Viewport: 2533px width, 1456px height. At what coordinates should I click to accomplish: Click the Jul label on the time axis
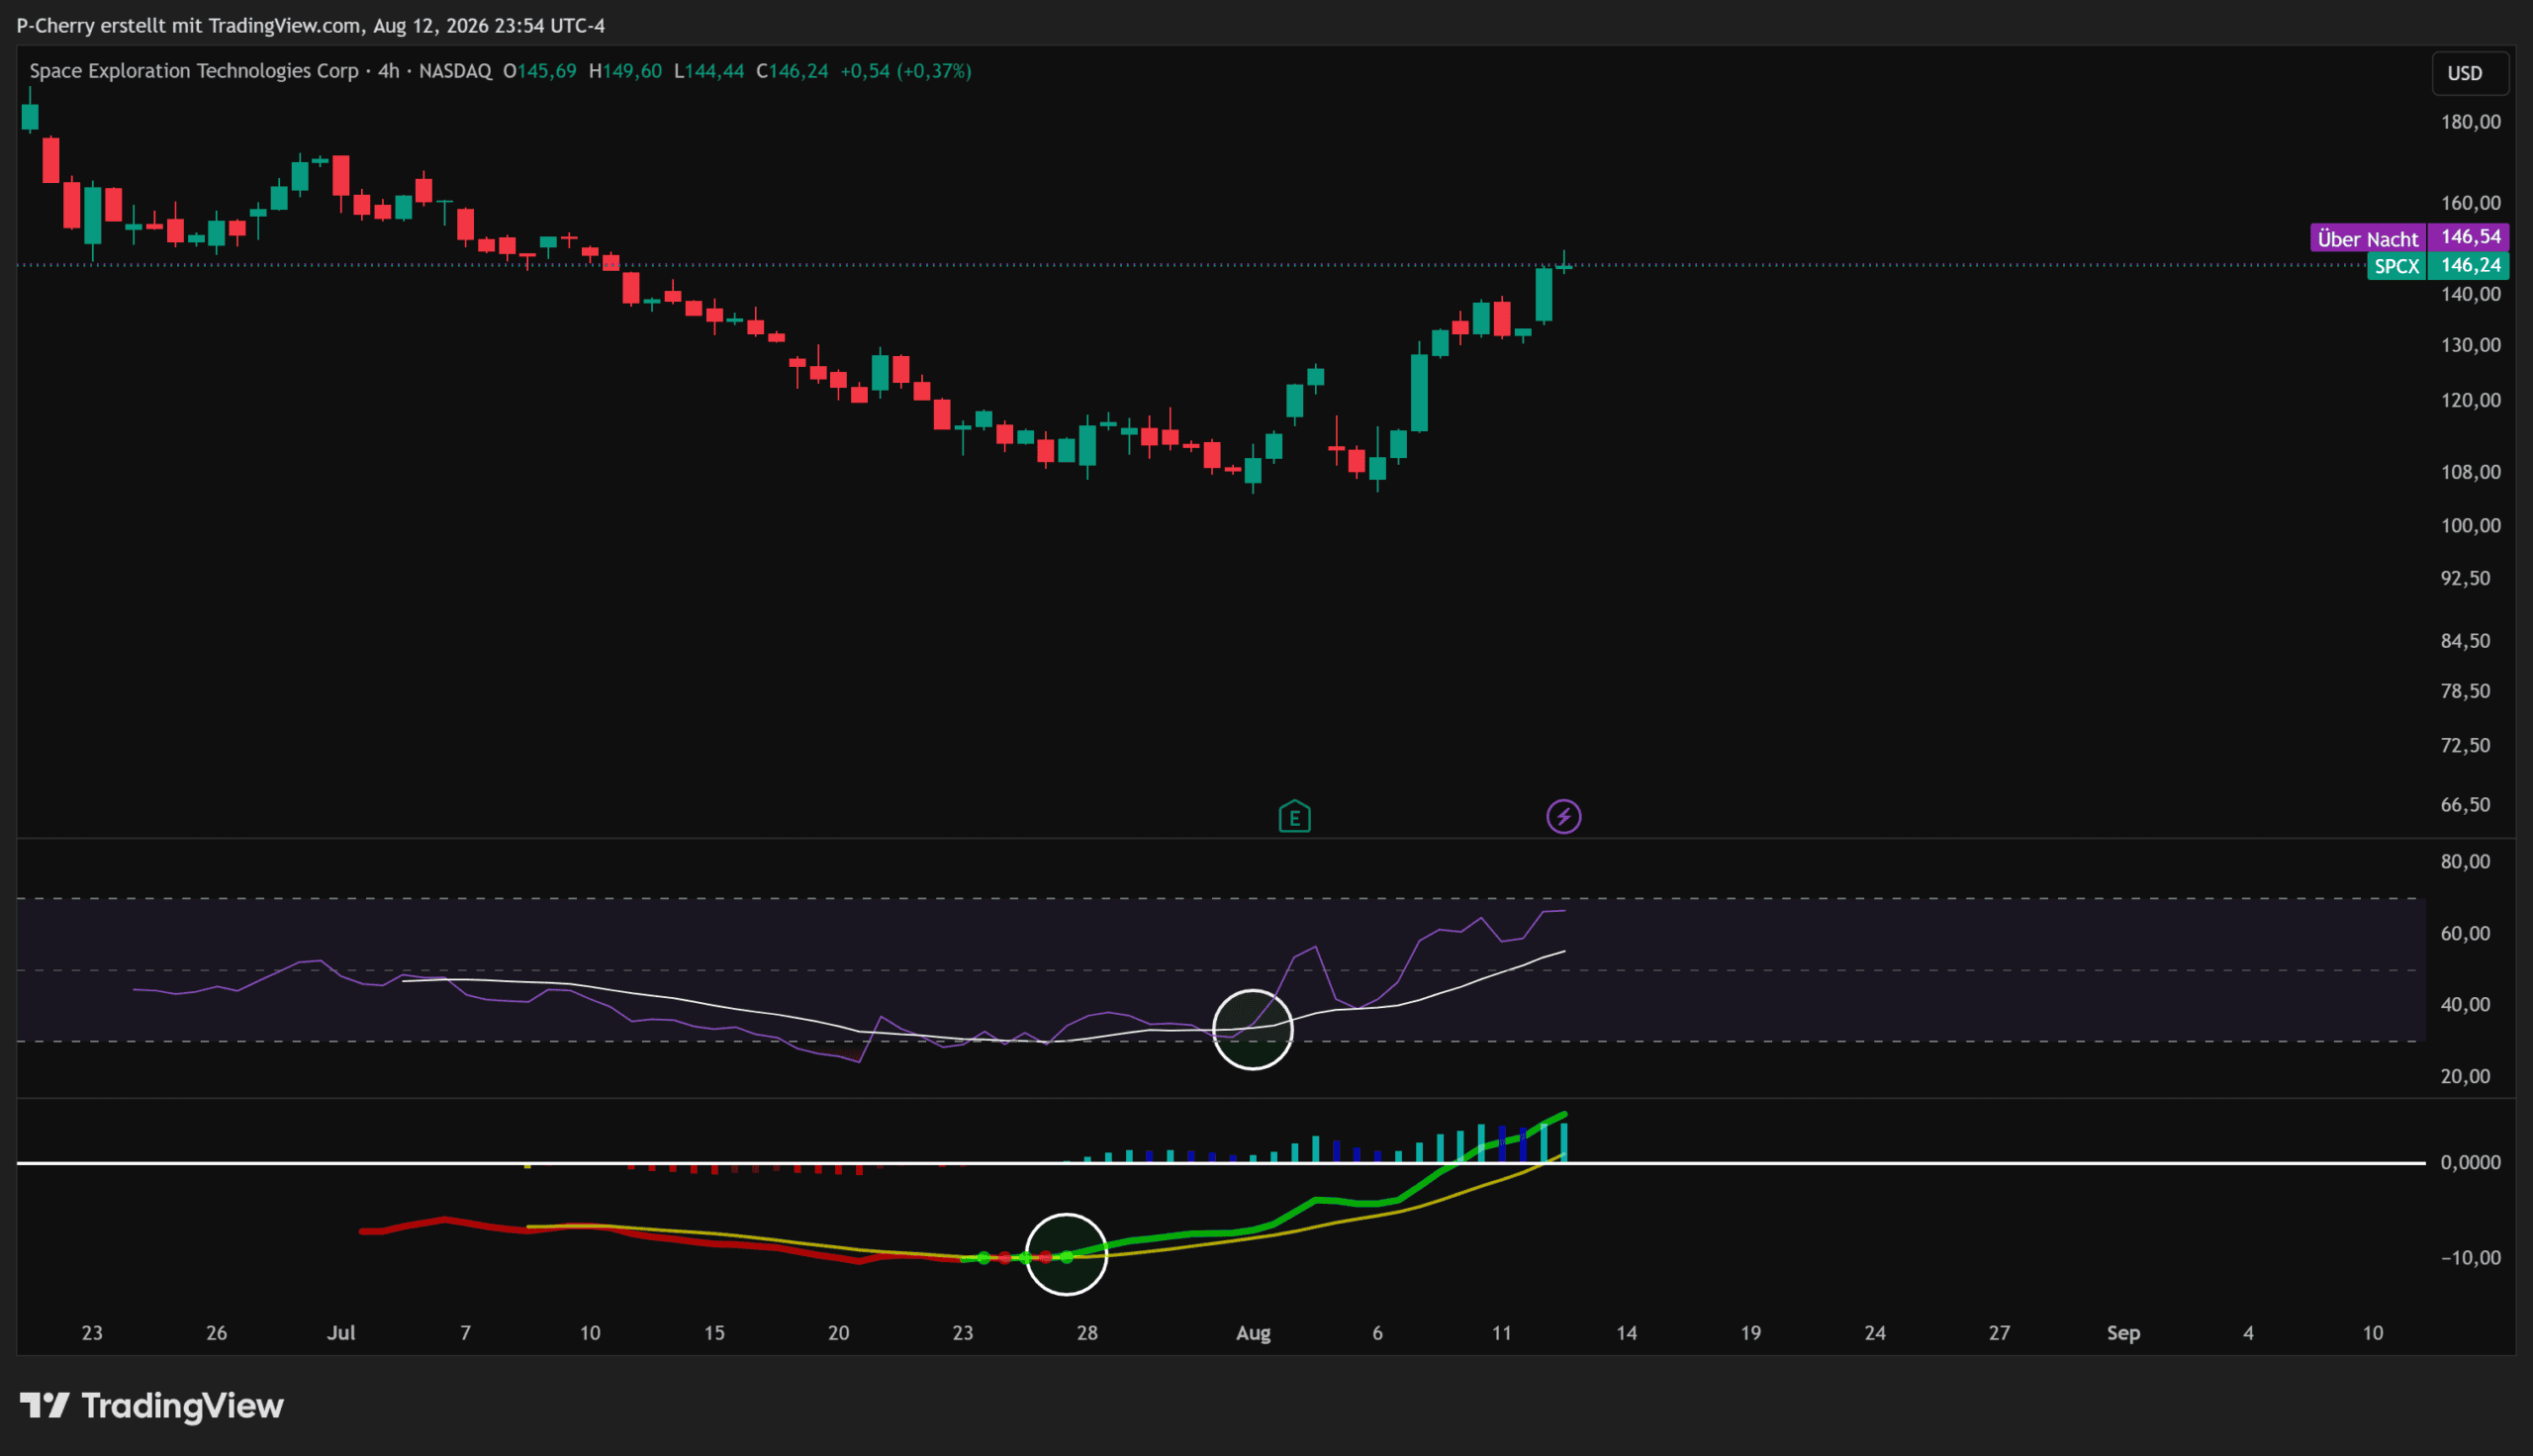tap(341, 1333)
